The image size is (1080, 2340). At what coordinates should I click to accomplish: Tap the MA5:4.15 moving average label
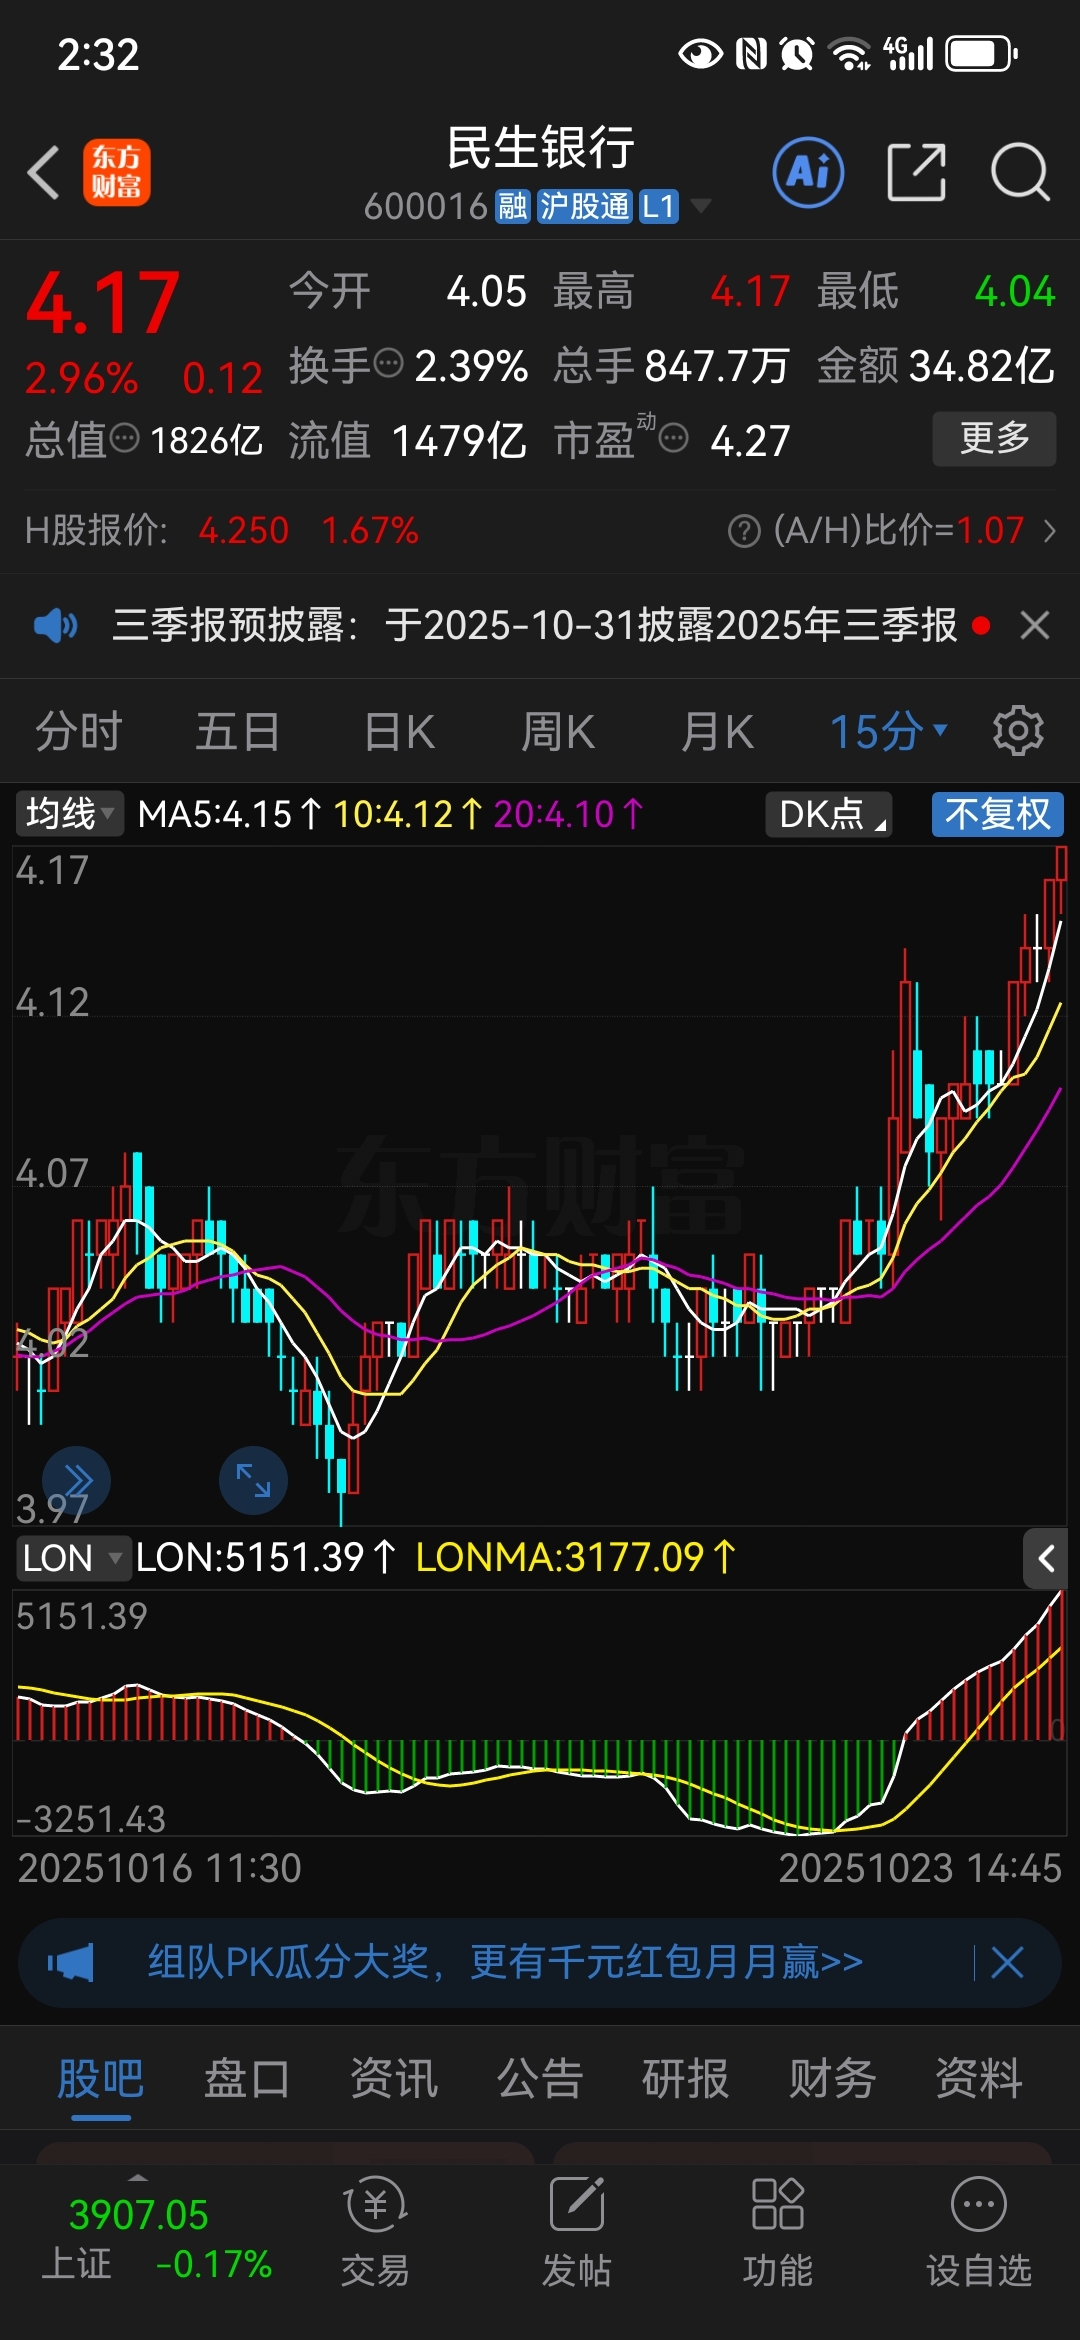click(230, 814)
